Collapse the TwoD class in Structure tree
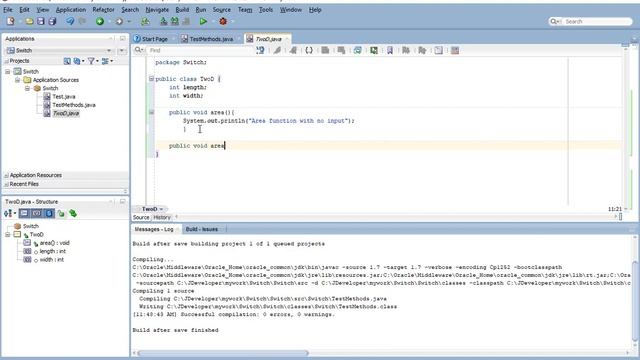The height and width of the screenshot is (360, 640). pyautogui.click(x=8, y=234)
